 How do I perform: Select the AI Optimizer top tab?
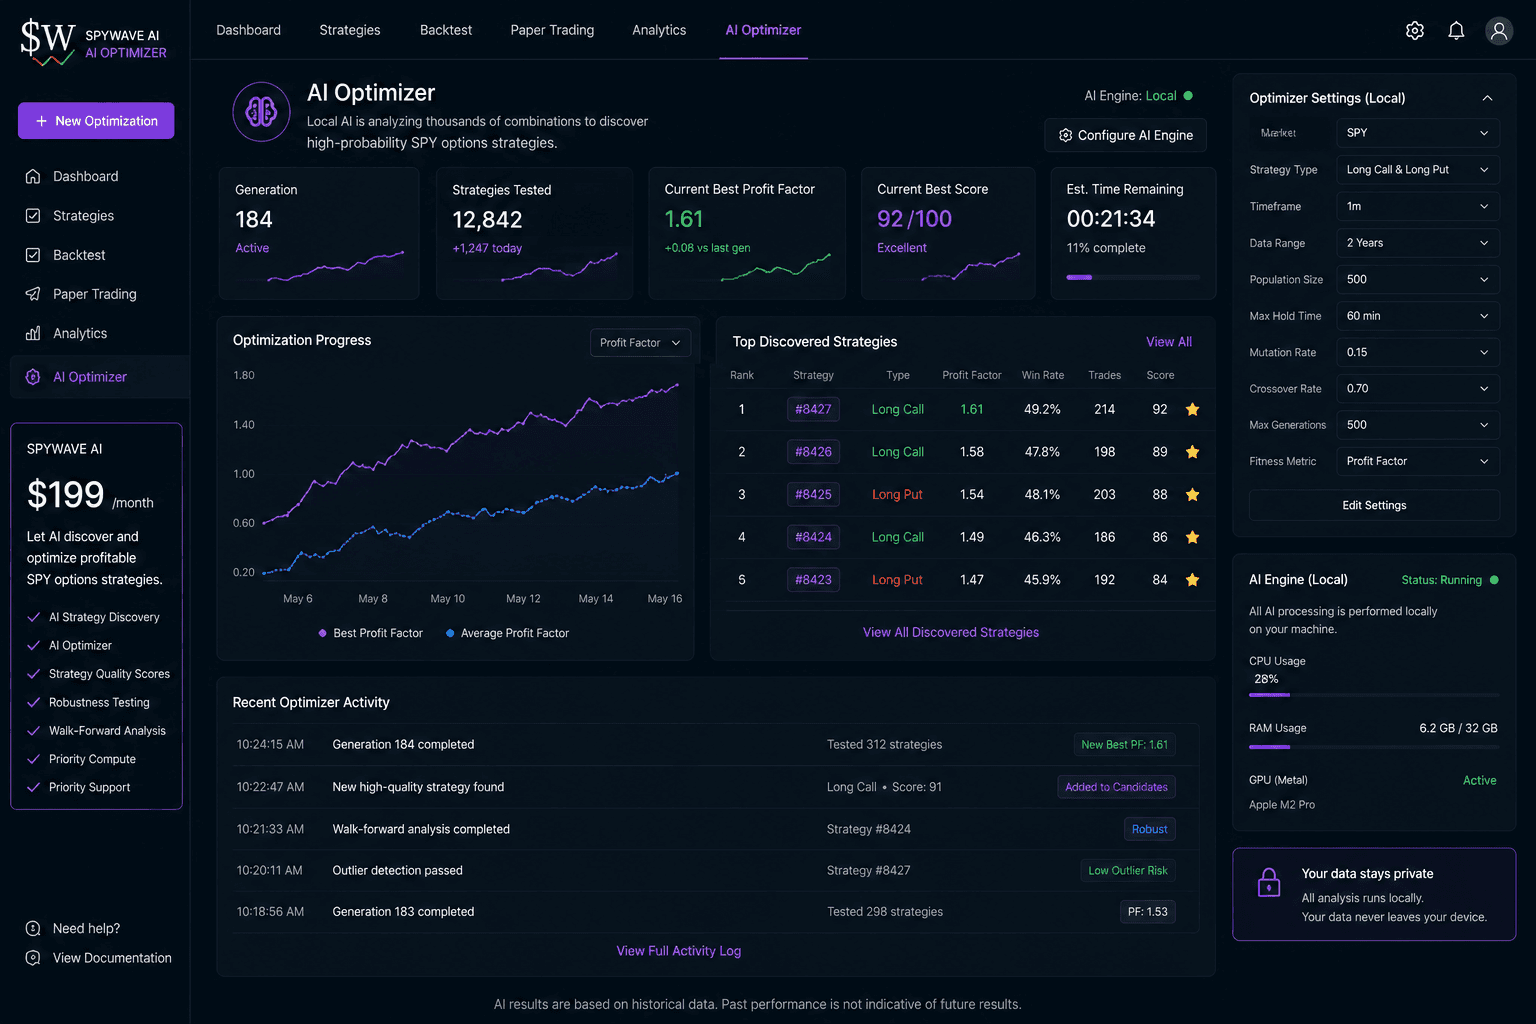coord(763,30)
